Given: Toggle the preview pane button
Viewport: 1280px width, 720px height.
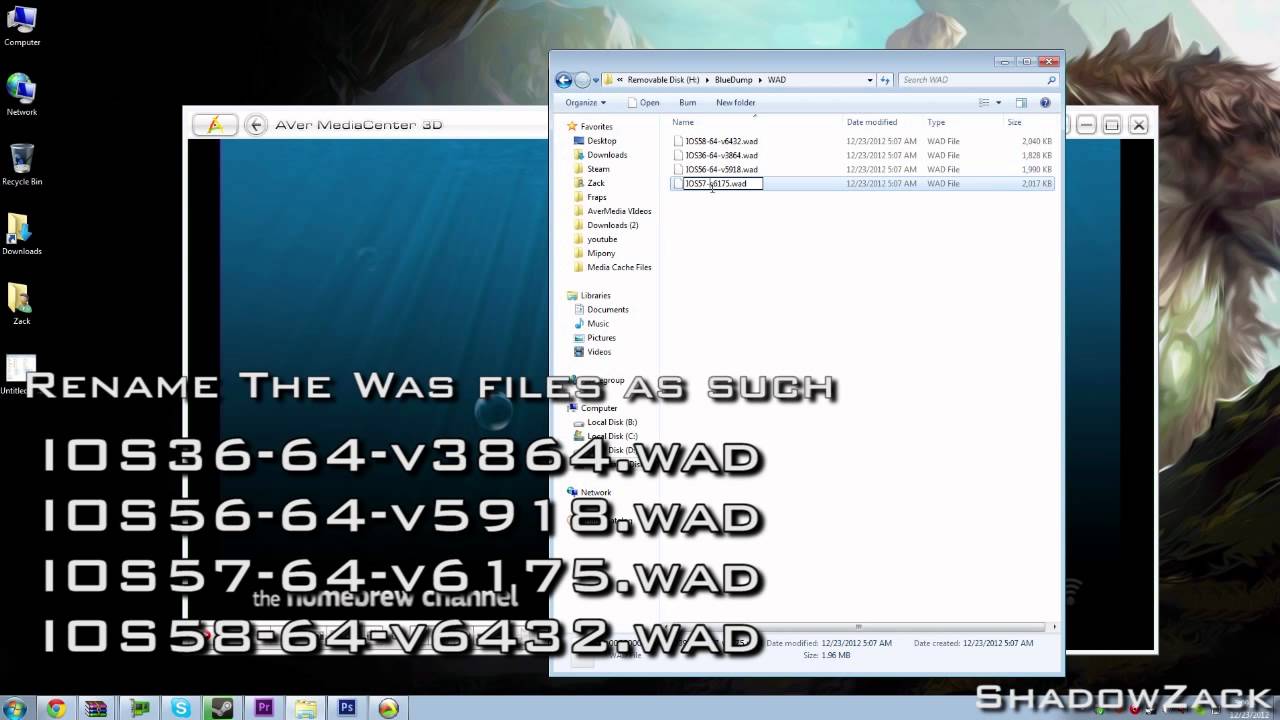Looking at the screenshot, I should coord(1021,102).
